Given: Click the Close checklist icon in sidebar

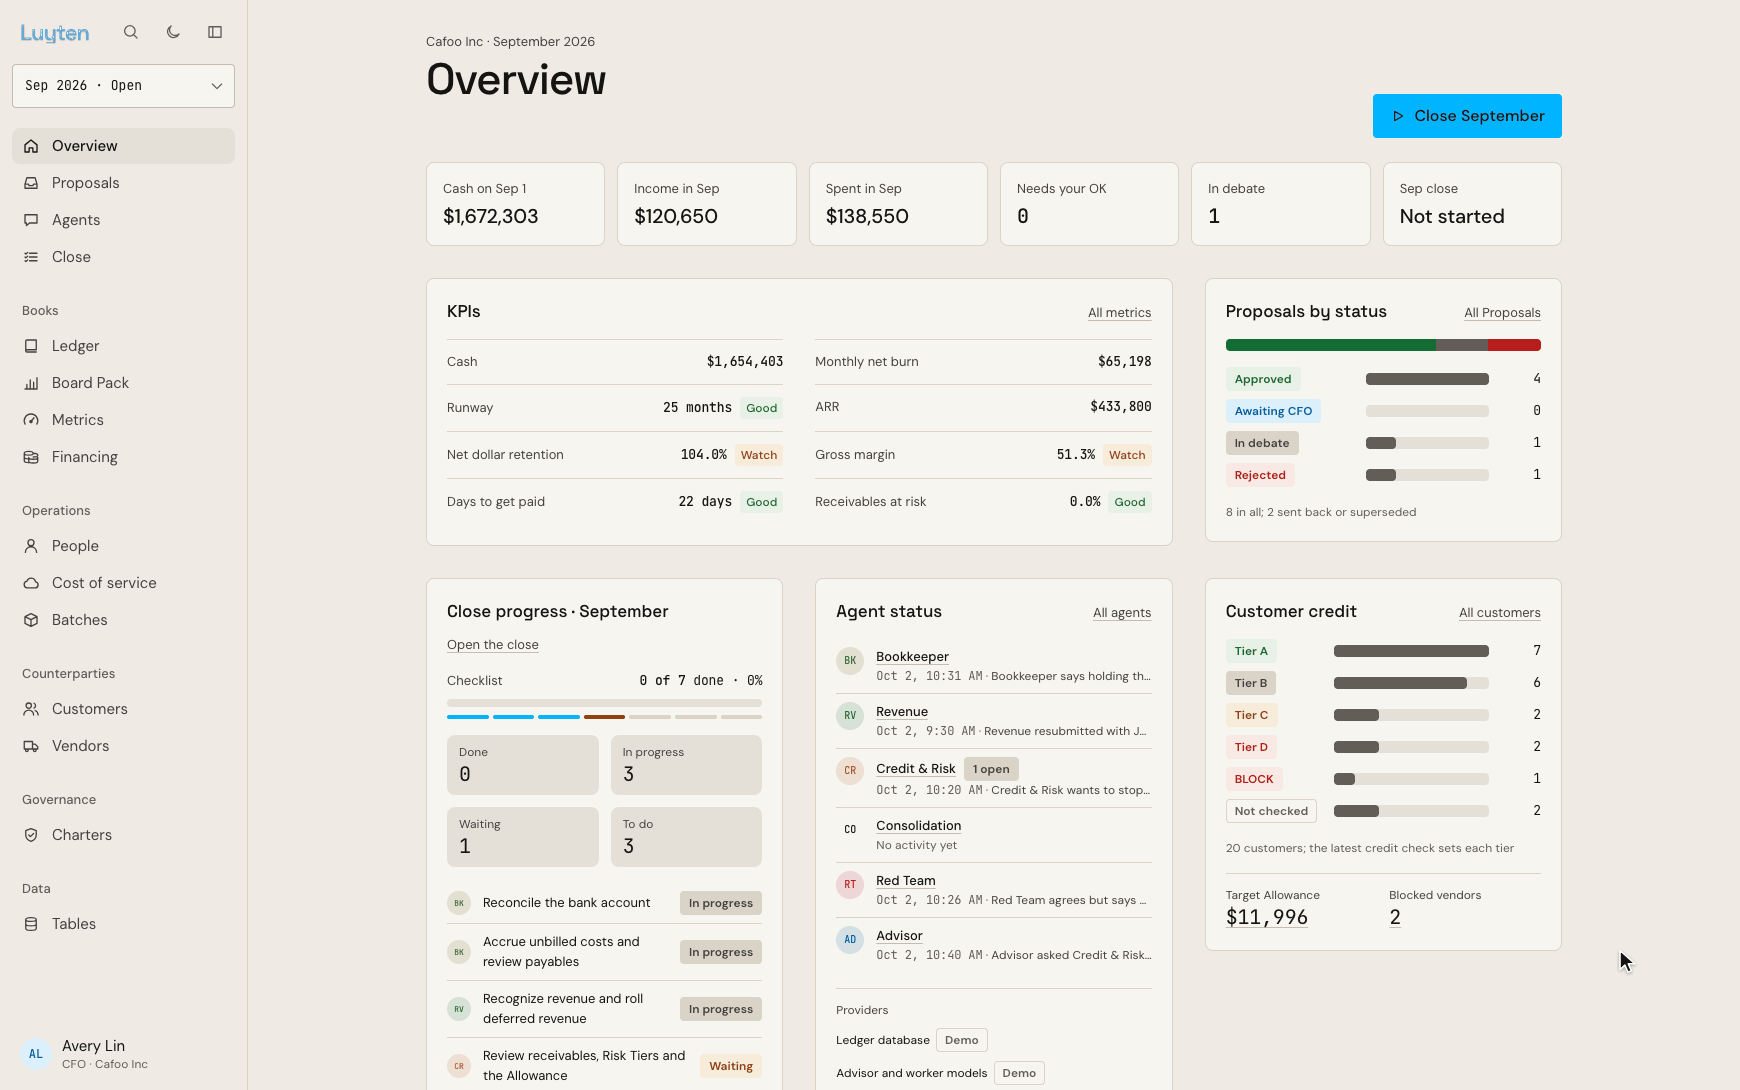Looking at the screenshot, I should [x=31, y=257].
